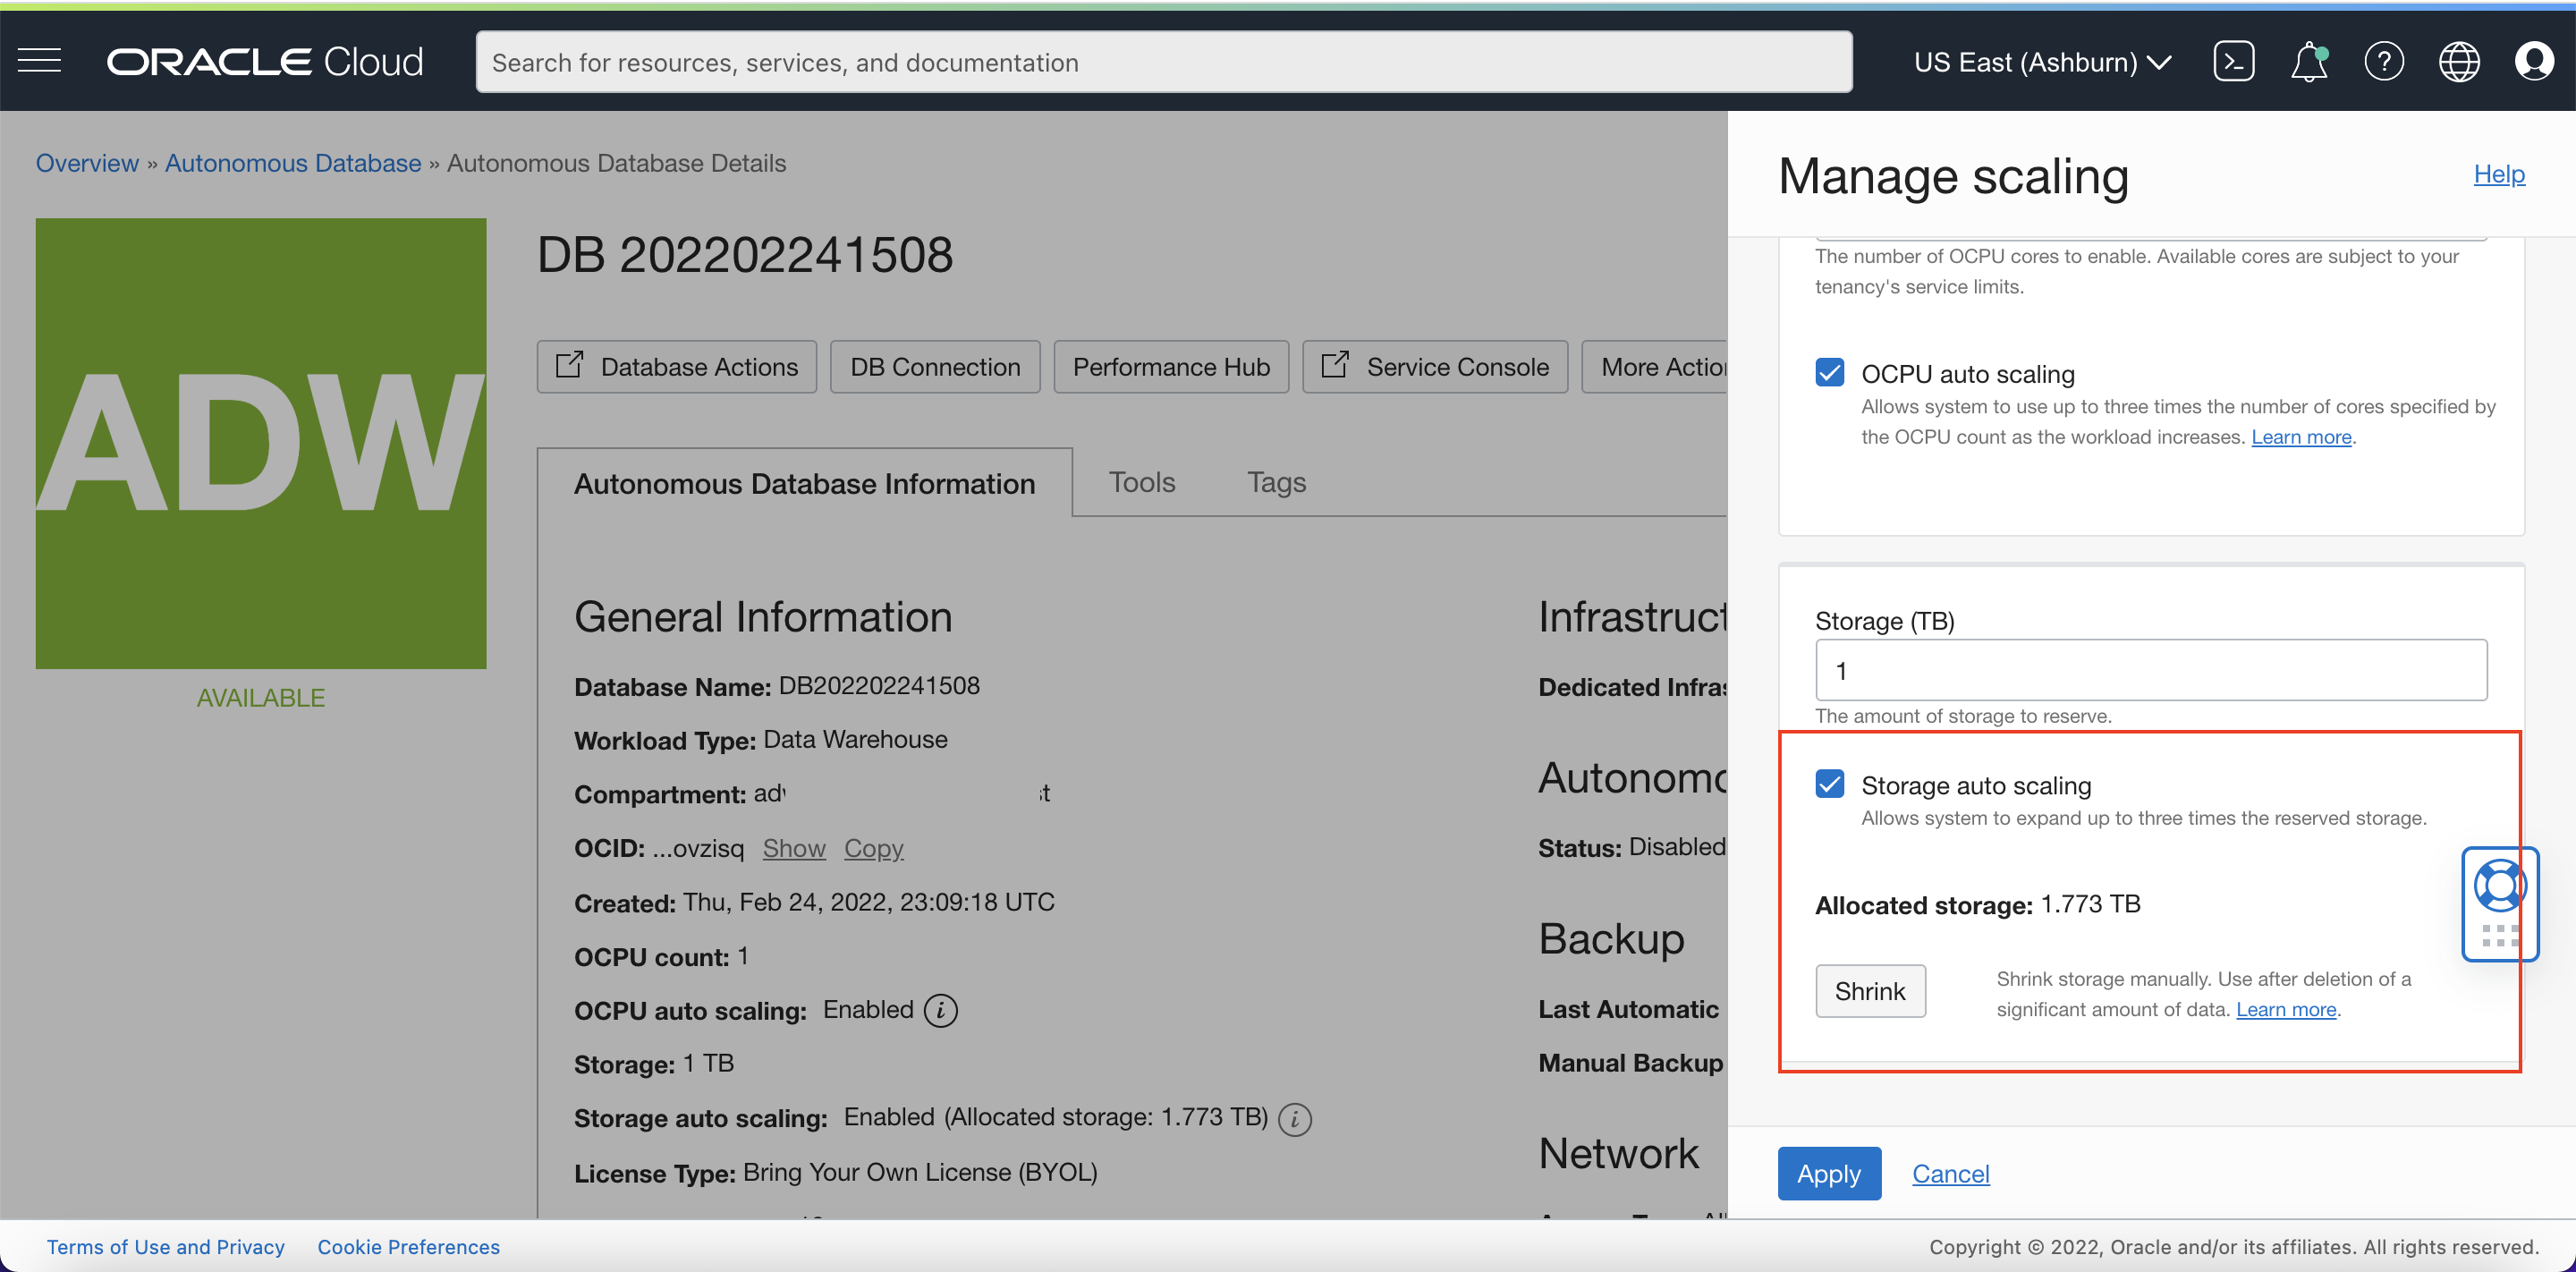Open Autonomous Database breadcrumb link
The height and width of the screenshot is (1272, 2576).
[x=292, y=163]
